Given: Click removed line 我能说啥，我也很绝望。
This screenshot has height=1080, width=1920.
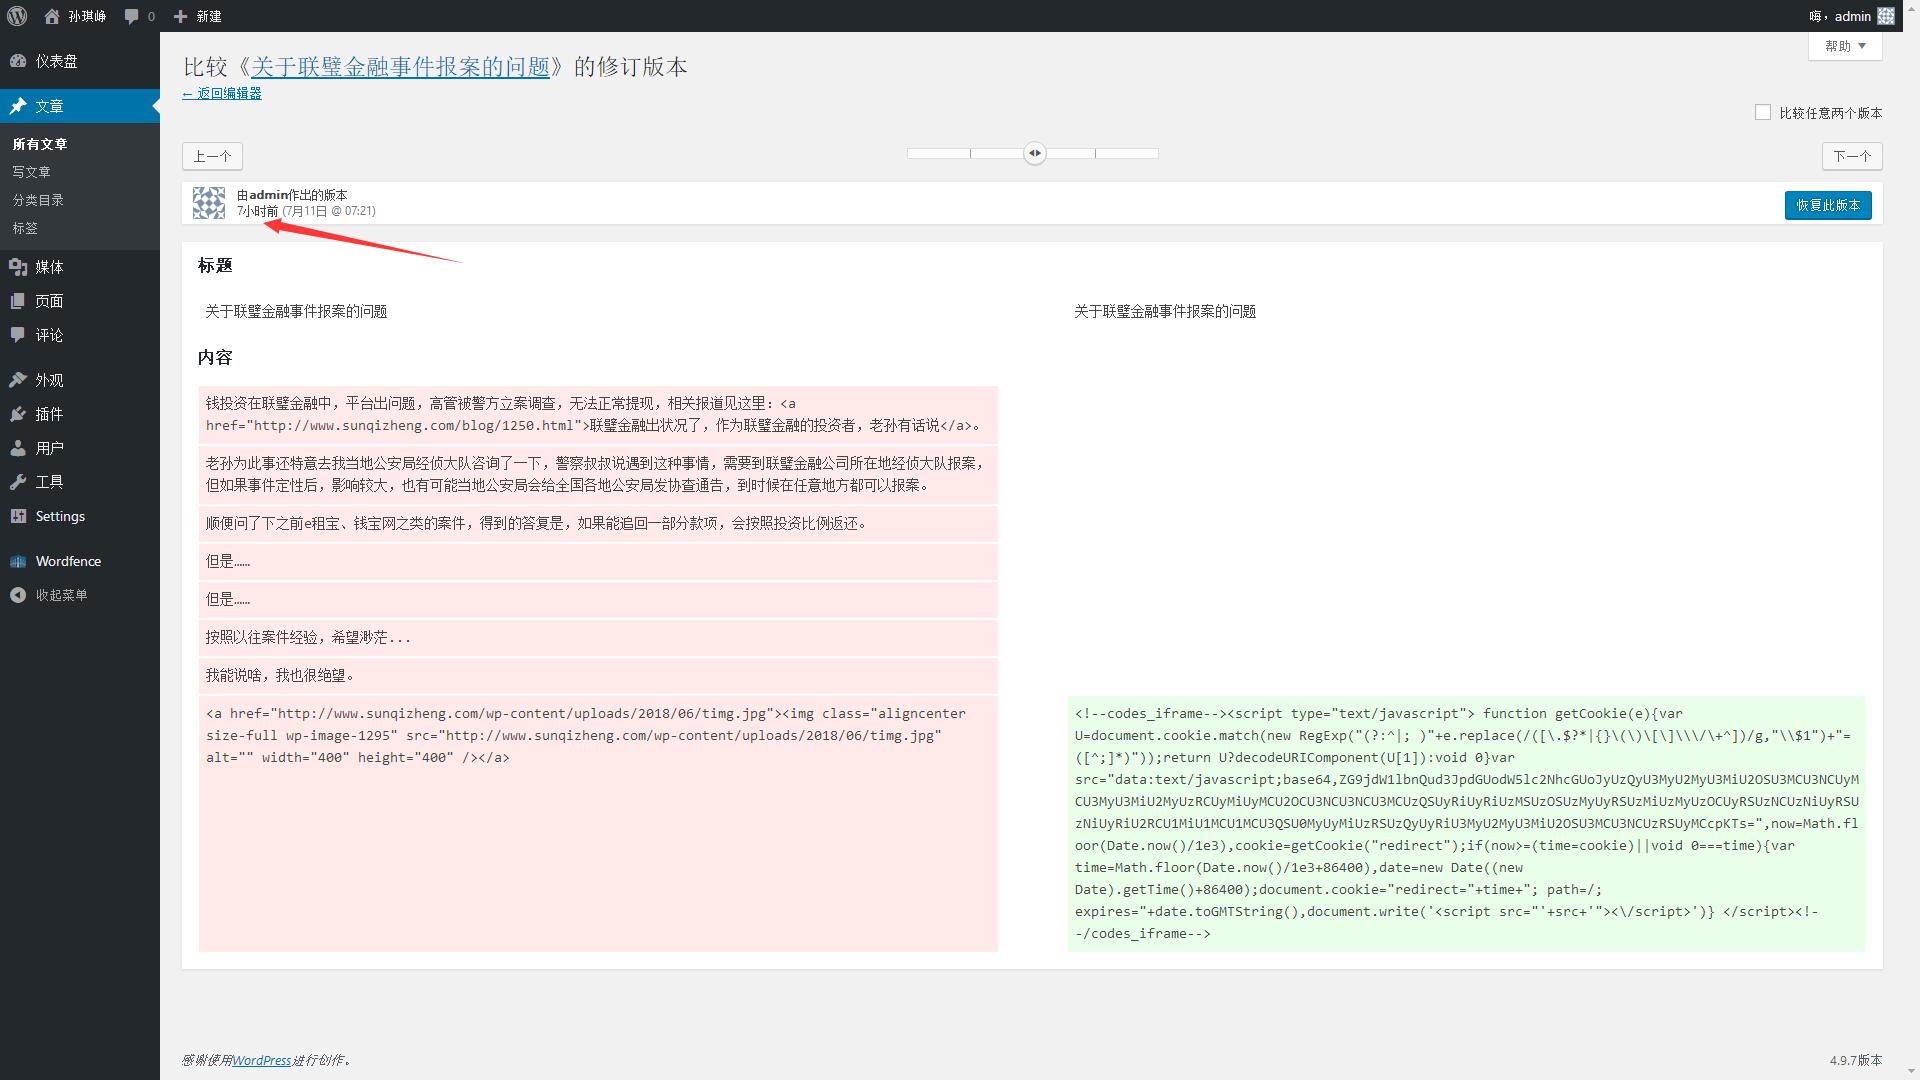Looking at the screenshot, I should tap(598, 676).
